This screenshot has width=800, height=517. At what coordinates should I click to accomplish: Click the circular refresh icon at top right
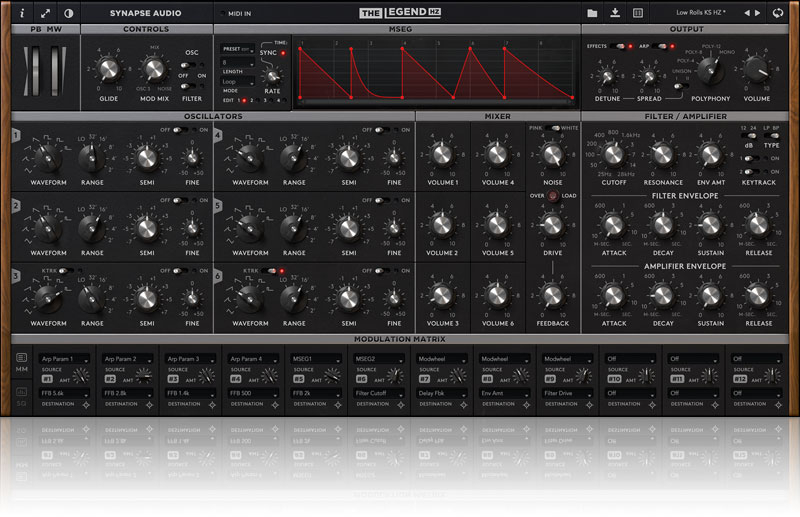tap(777, 13)
